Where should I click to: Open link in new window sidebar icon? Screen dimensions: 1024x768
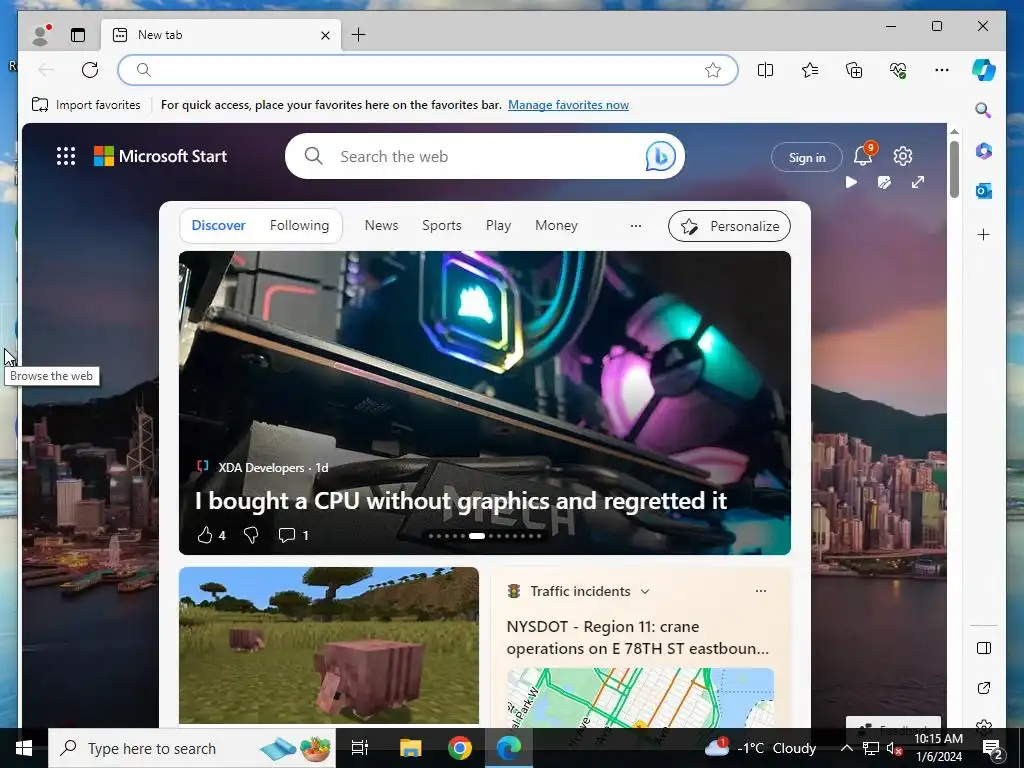pos(984,688)
